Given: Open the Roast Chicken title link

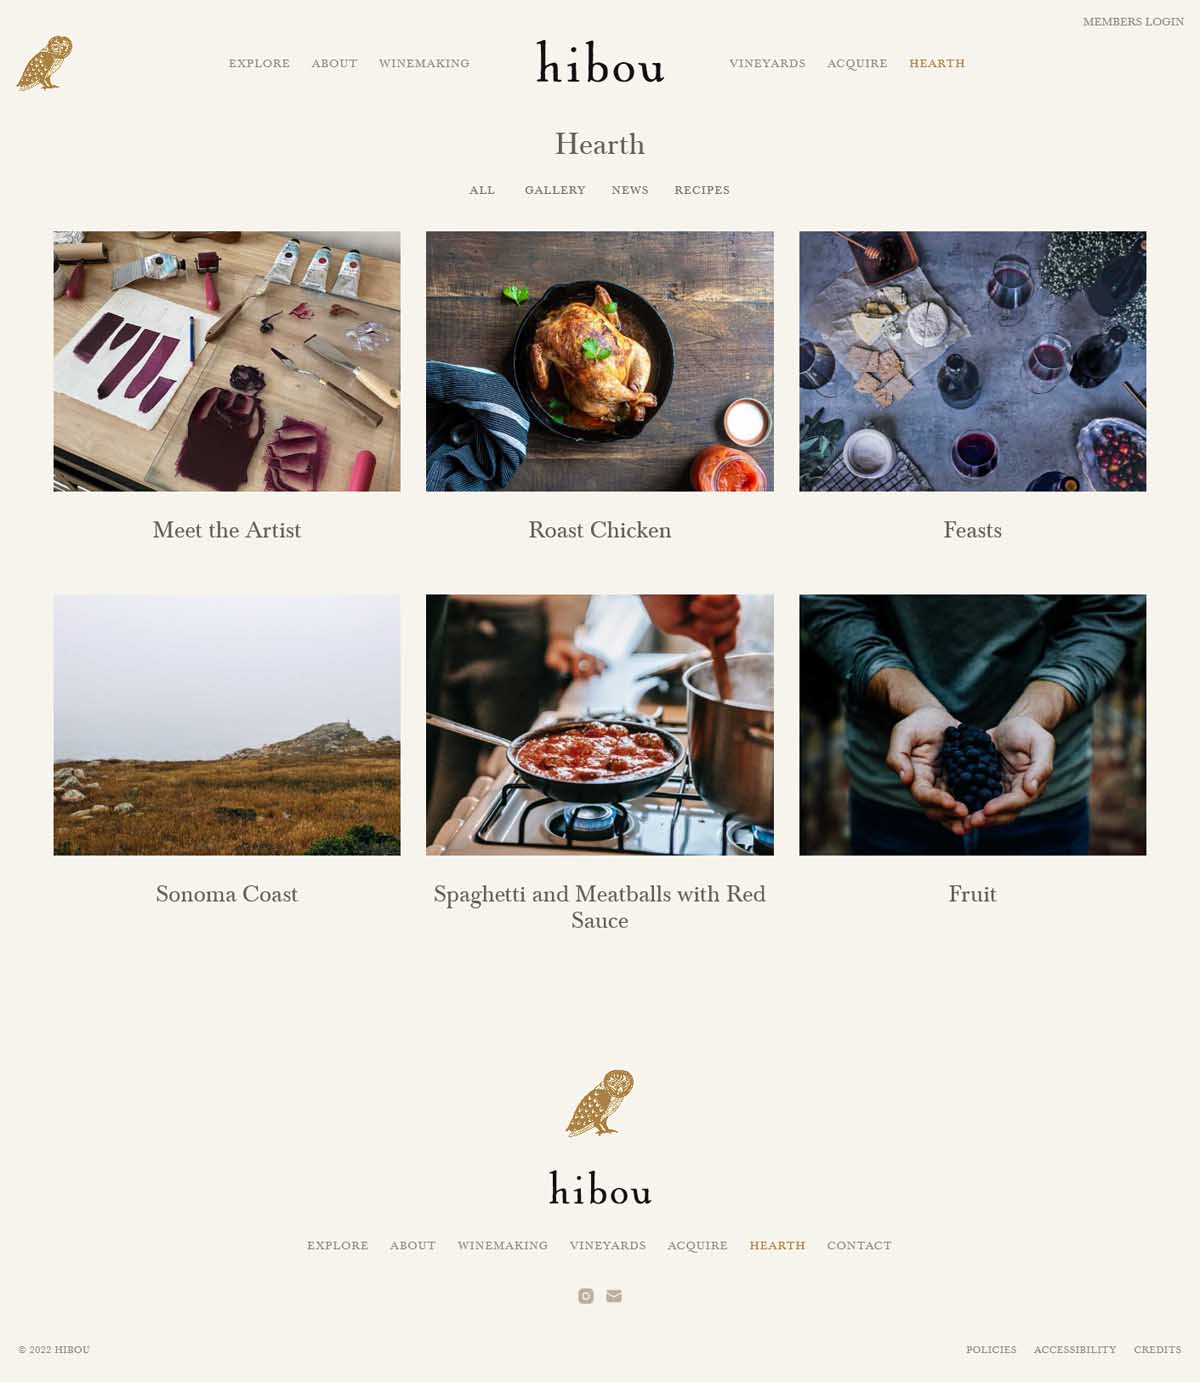Looking at the screenshot, I should [x=600, y=530].
